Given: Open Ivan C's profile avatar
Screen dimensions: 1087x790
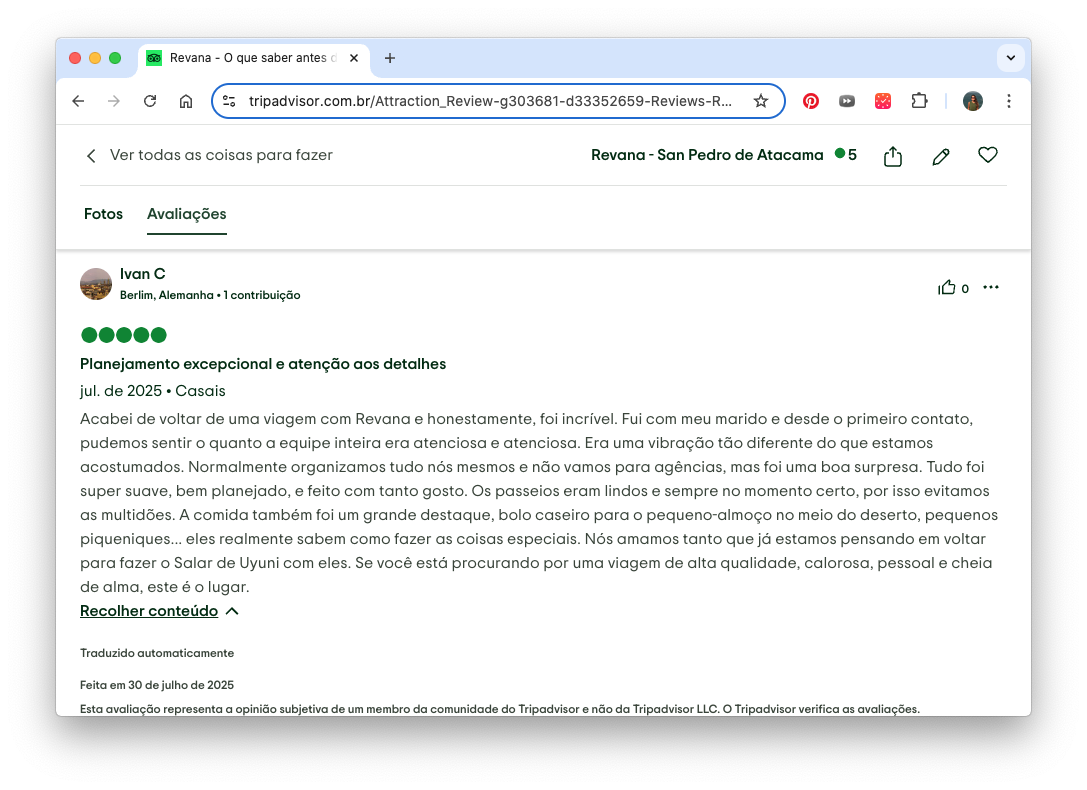Looking at the screenshot, I should (96, 284).
